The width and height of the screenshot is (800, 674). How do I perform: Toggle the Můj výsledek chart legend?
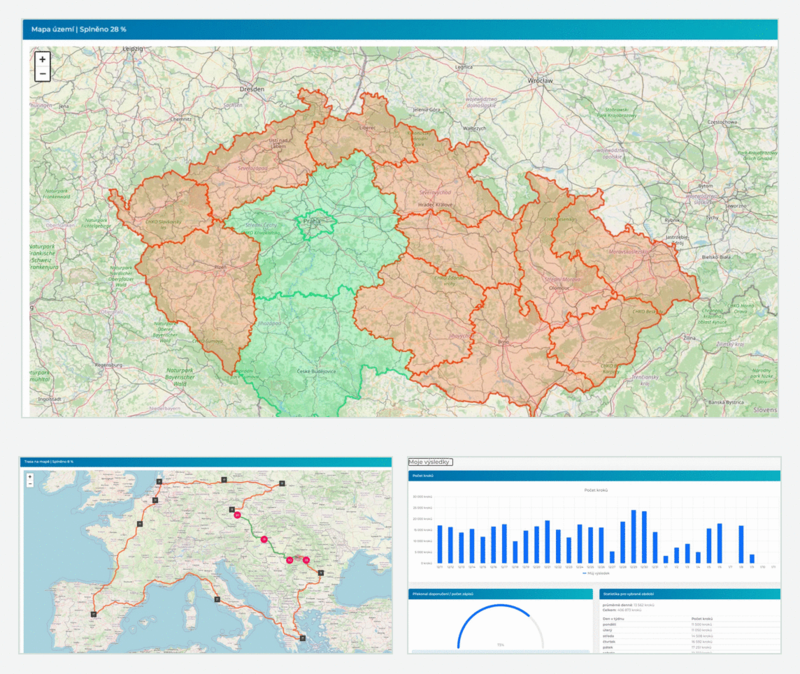click(596, 573)
